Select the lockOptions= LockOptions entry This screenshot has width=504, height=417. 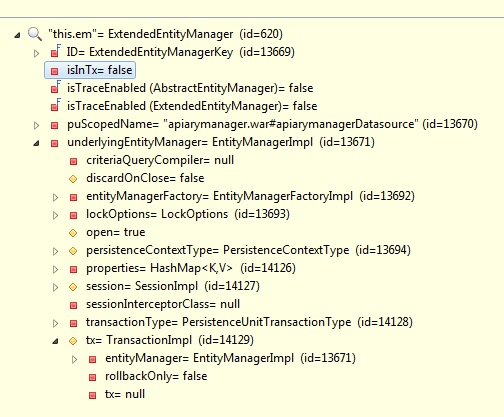188,214
